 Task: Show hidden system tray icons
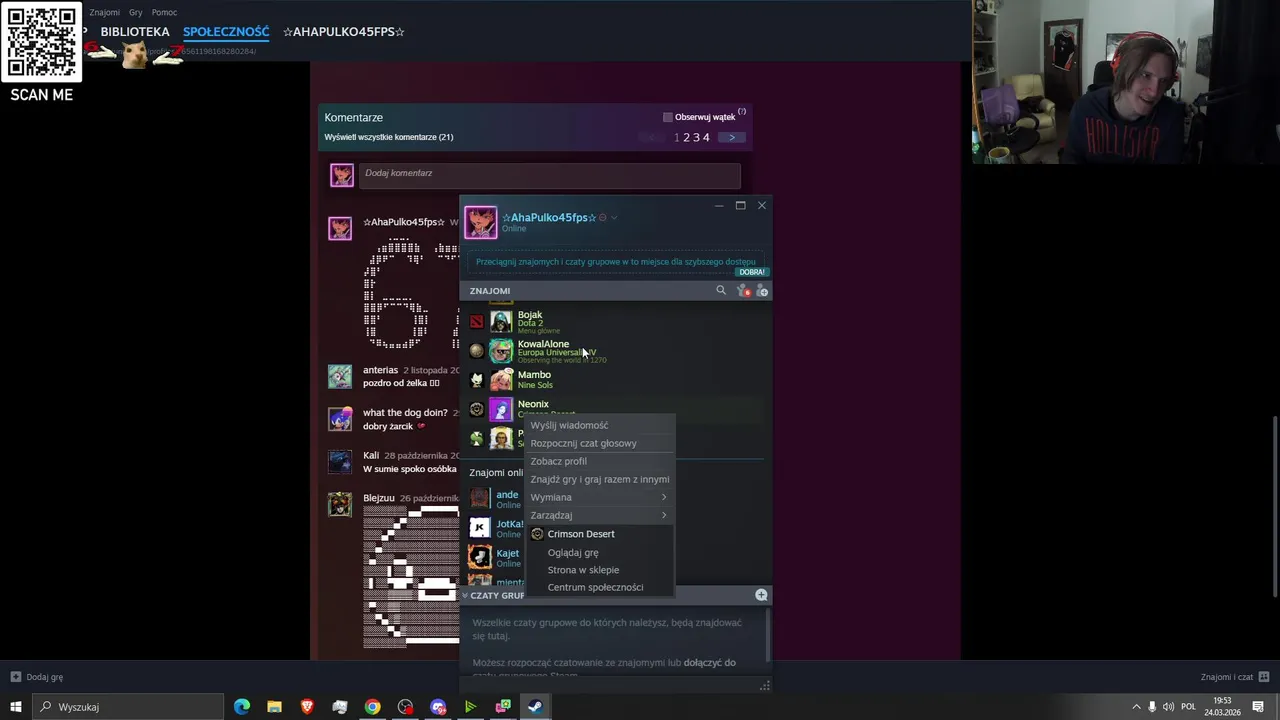pos(1136,707)
